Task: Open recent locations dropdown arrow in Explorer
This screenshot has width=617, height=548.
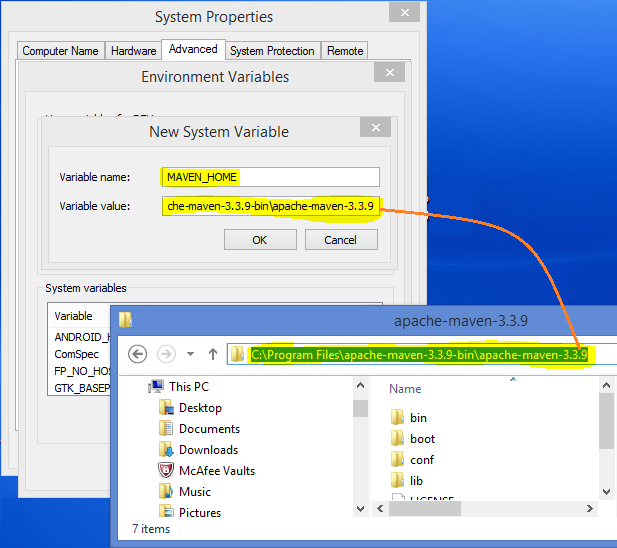Action: click(x=190, y=354)
